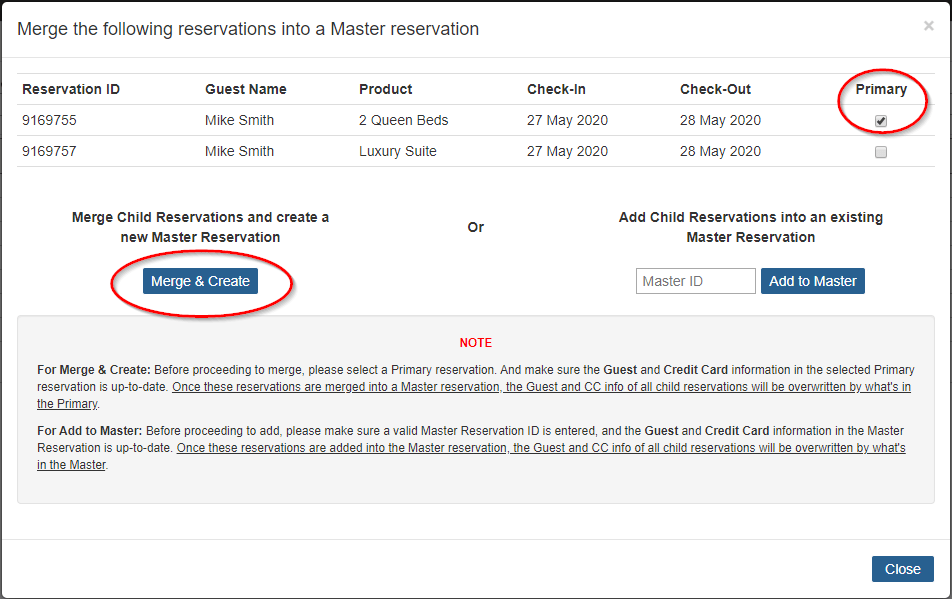Click the Product column header
952x599 pixels.
click(385, 89)
